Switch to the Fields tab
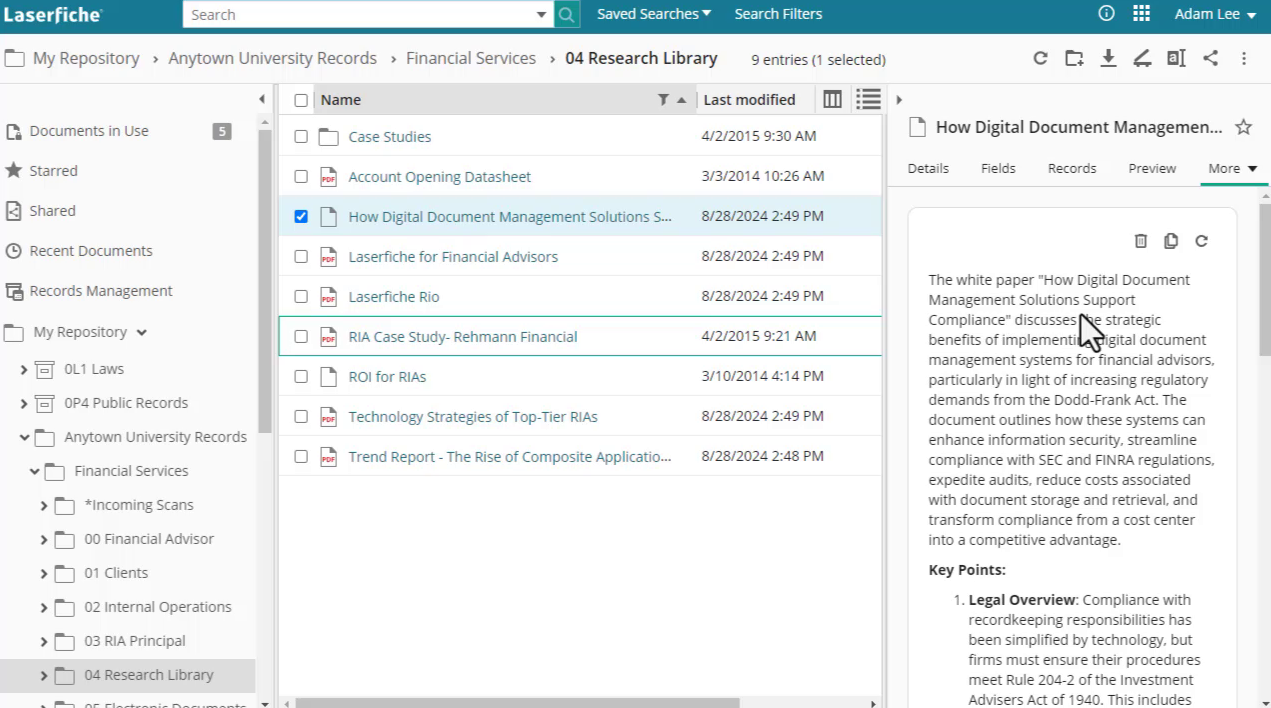The image size is (1271, 708). 997,168
